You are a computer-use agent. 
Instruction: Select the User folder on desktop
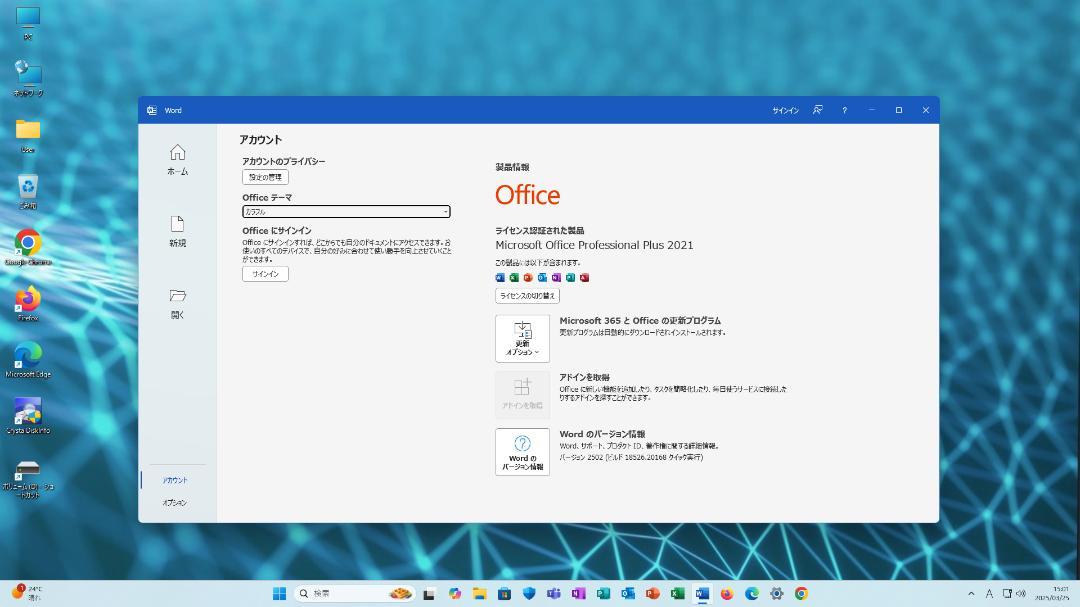28,135
